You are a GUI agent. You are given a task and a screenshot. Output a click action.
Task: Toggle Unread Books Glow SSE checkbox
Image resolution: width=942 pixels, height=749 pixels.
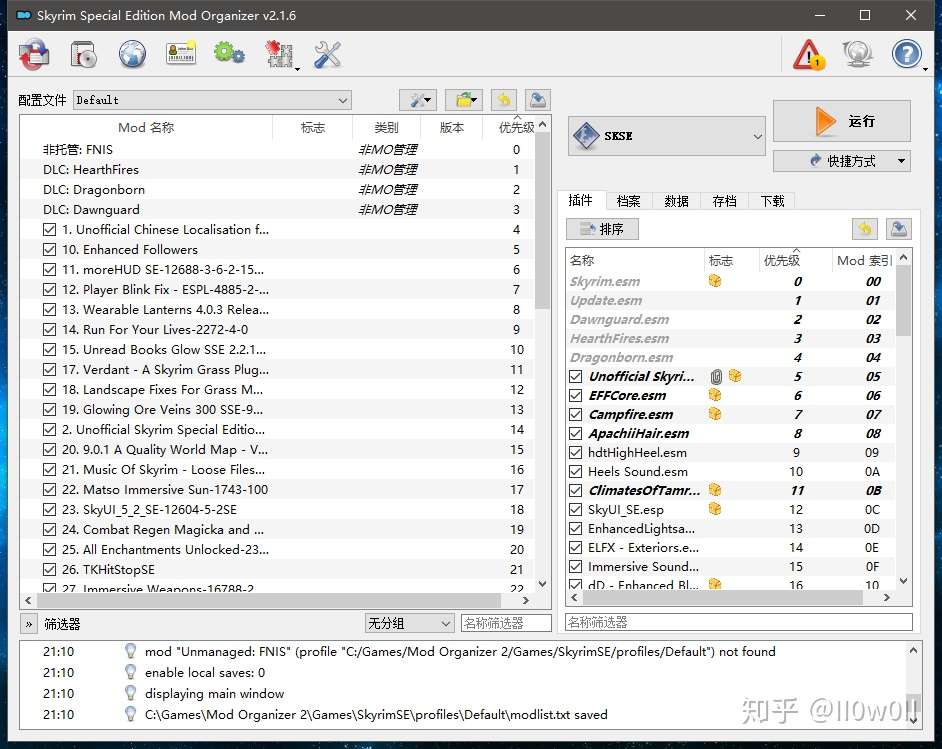50,350
